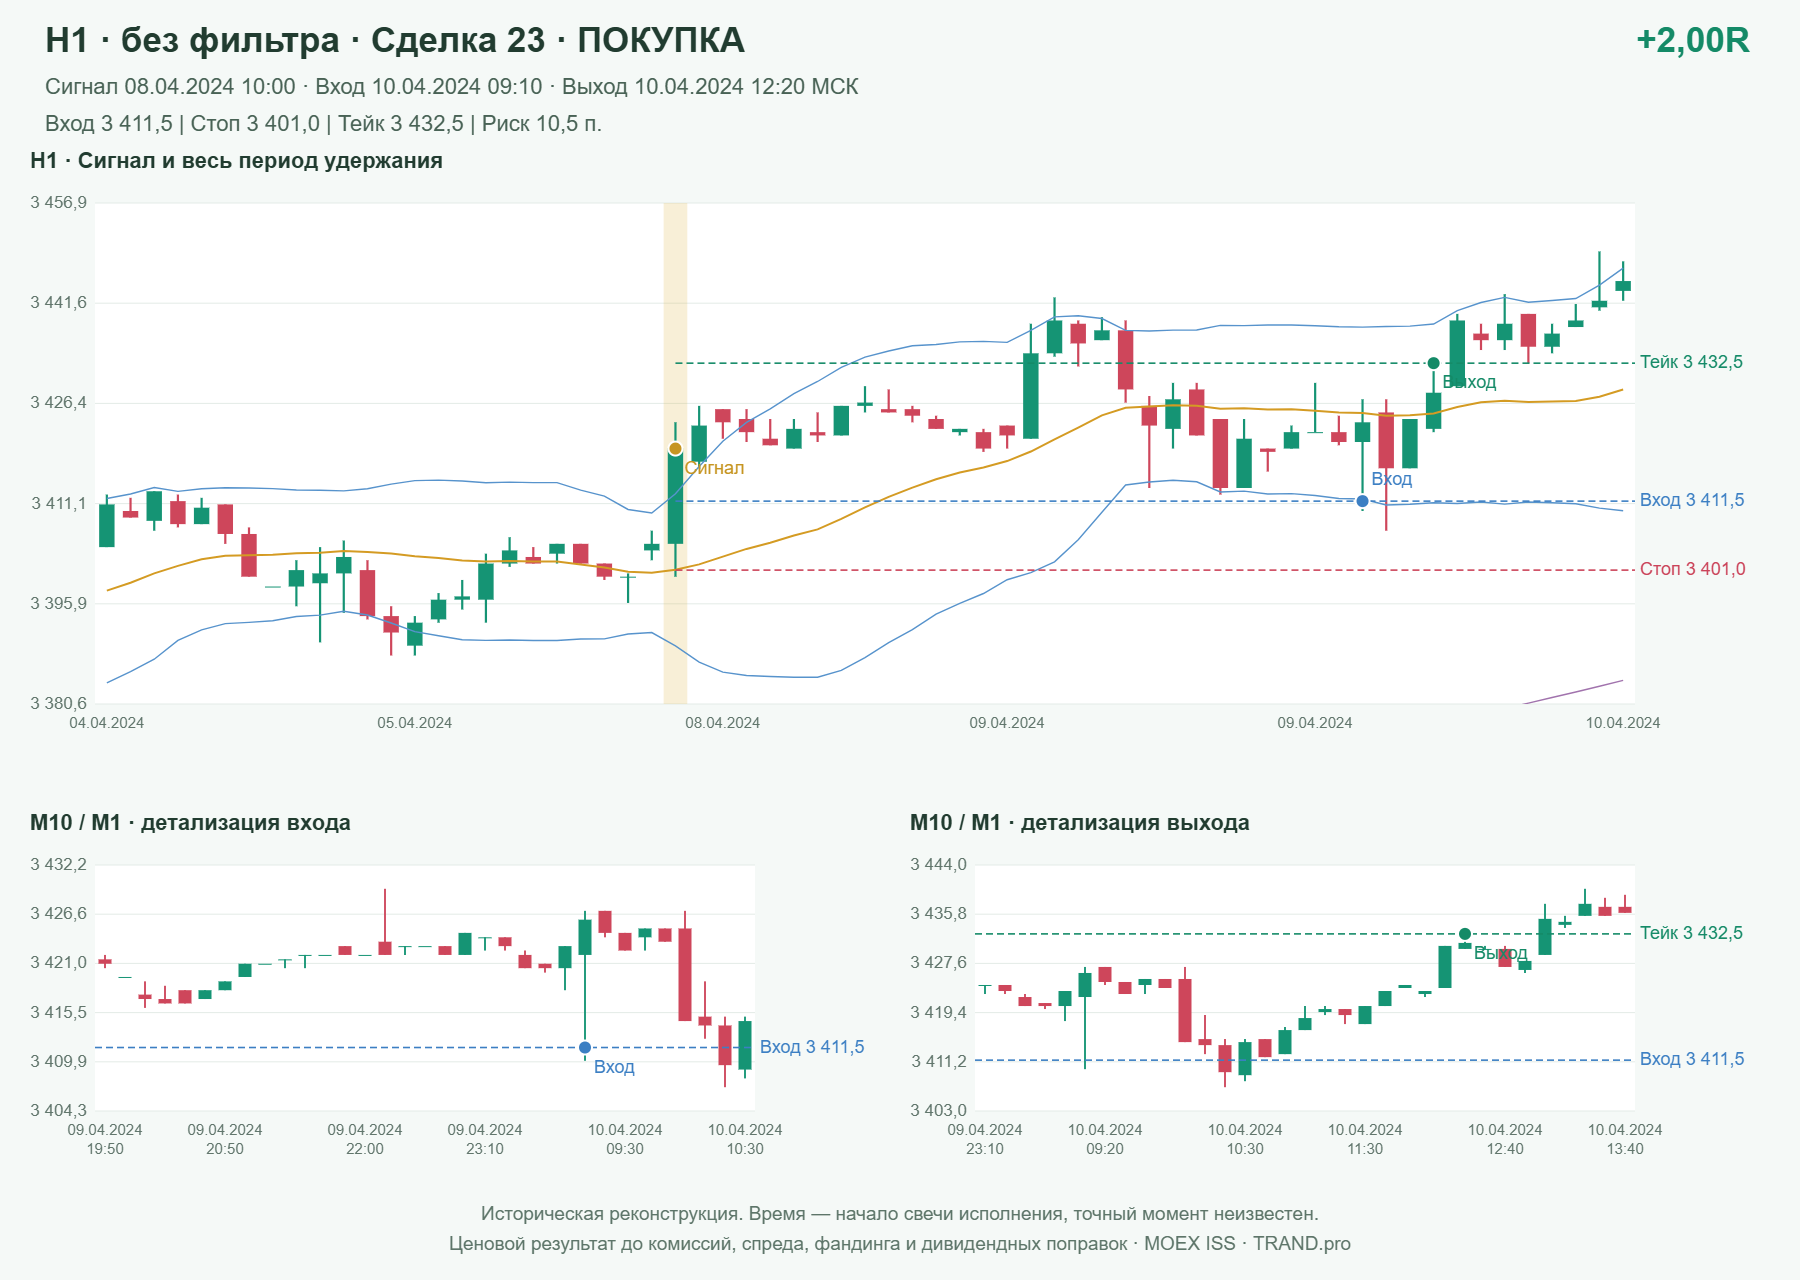Screen dimensions: 1800x1280
Task: Click heading 'M10 / M1 · детализация выхода'
Action: [1080, 823]
